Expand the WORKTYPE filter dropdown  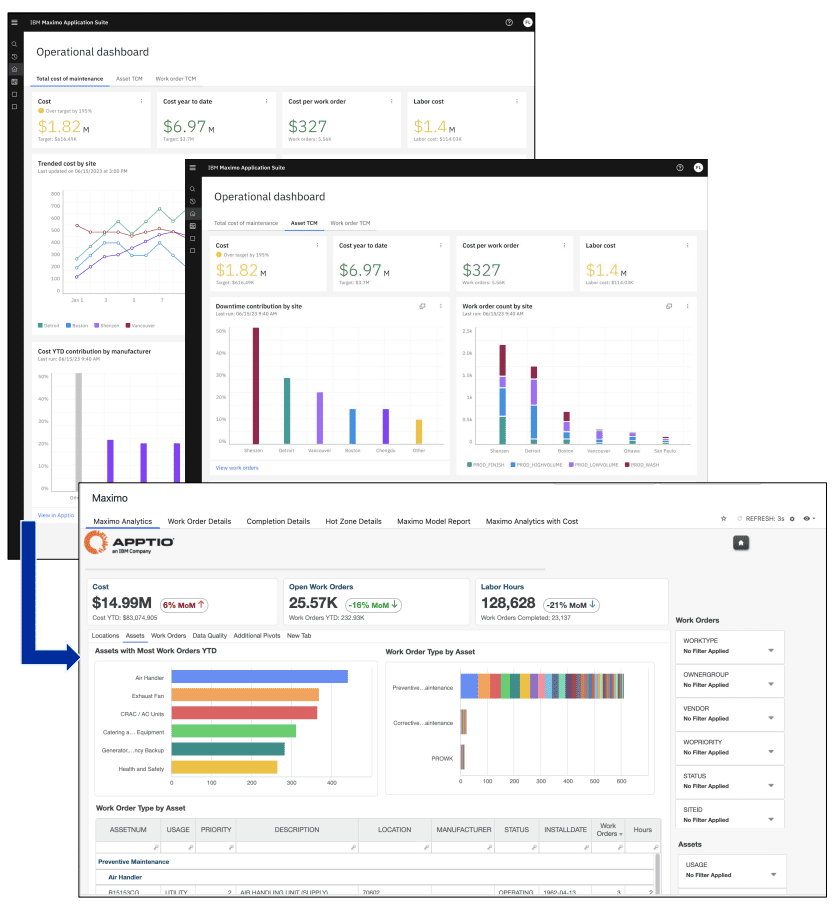click(x=770, y=650)
